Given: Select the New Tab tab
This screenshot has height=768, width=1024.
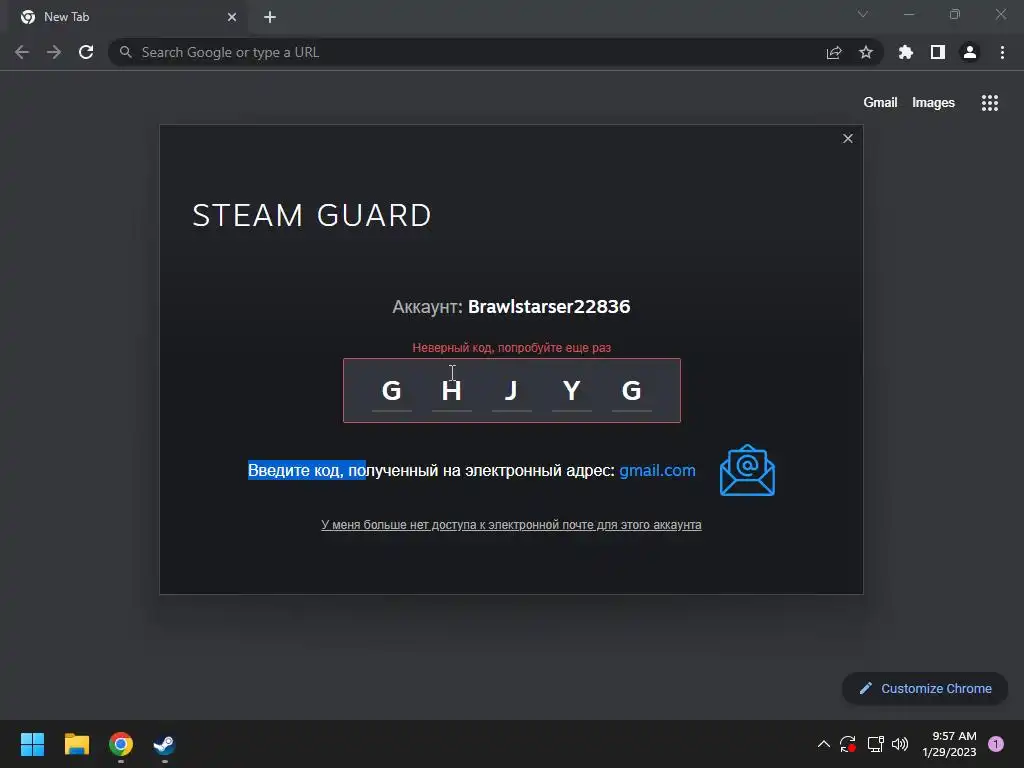Looking at the screenshot, I should point(127,17).
